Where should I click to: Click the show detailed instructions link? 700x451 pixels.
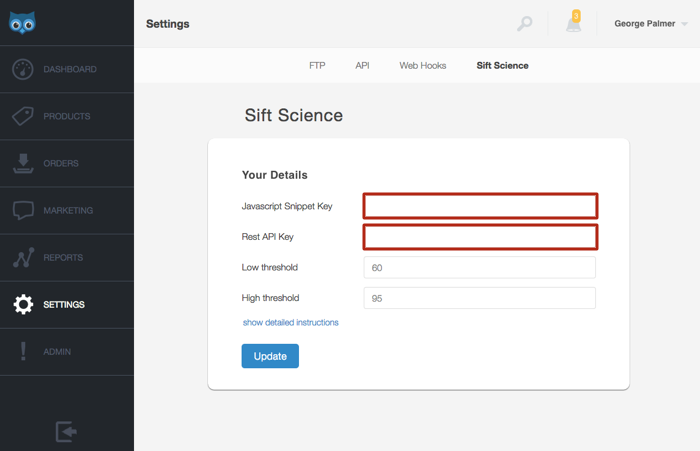(x=291, y=323)
